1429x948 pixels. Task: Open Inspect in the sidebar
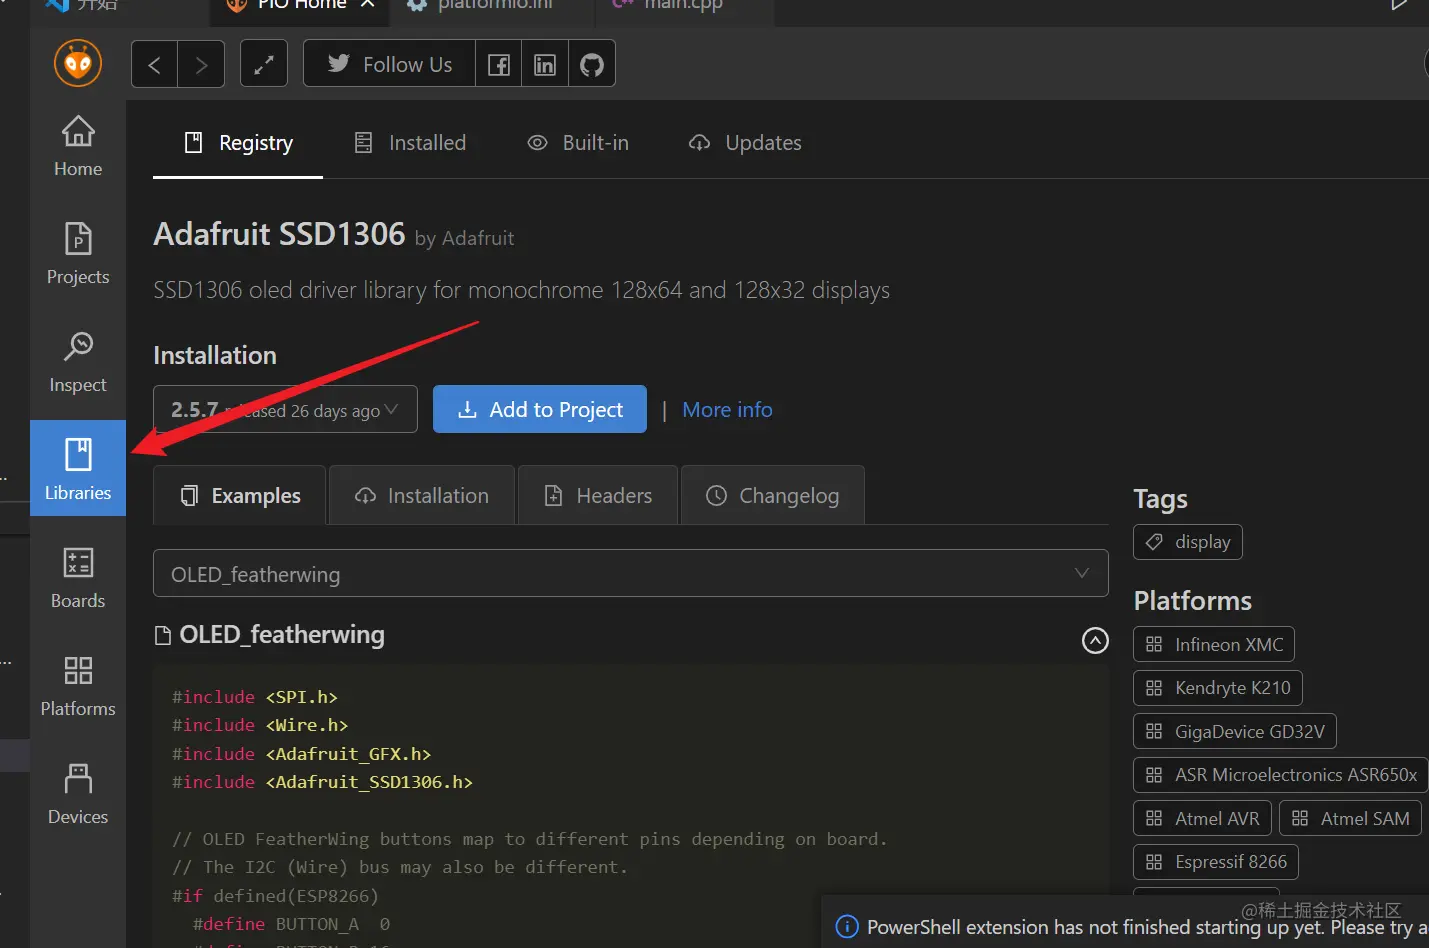click(x=78, y=362)
